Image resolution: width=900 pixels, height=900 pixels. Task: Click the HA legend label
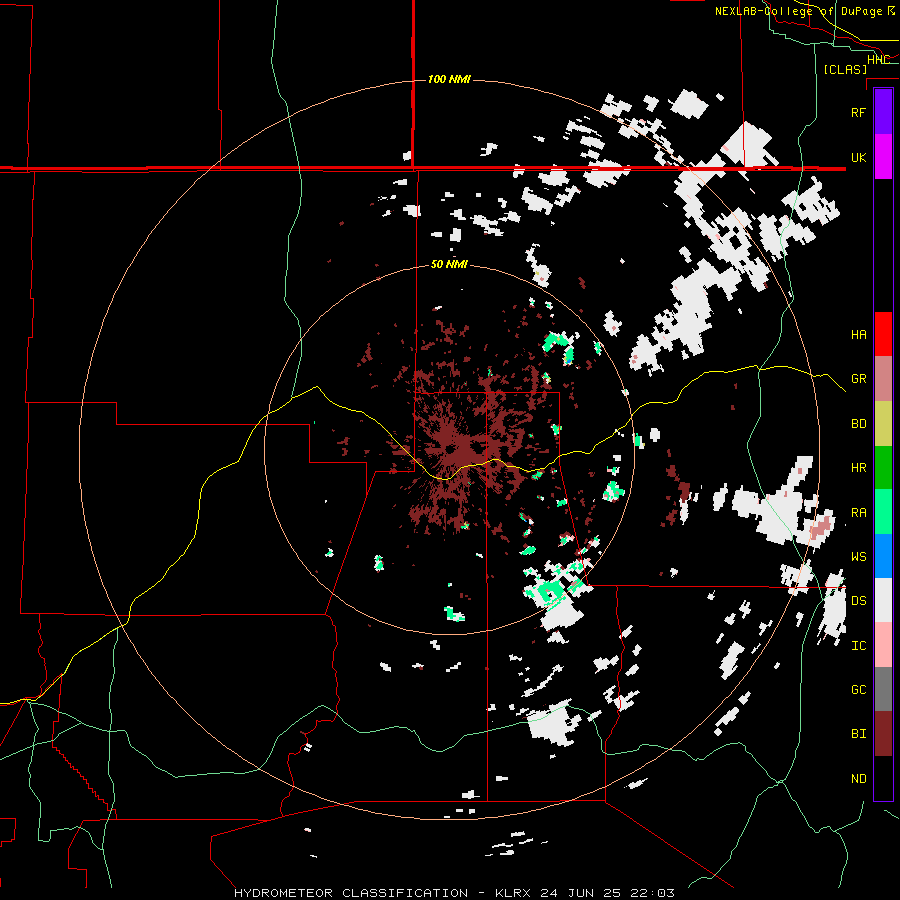pyautogui.click(x=858, y=334)
